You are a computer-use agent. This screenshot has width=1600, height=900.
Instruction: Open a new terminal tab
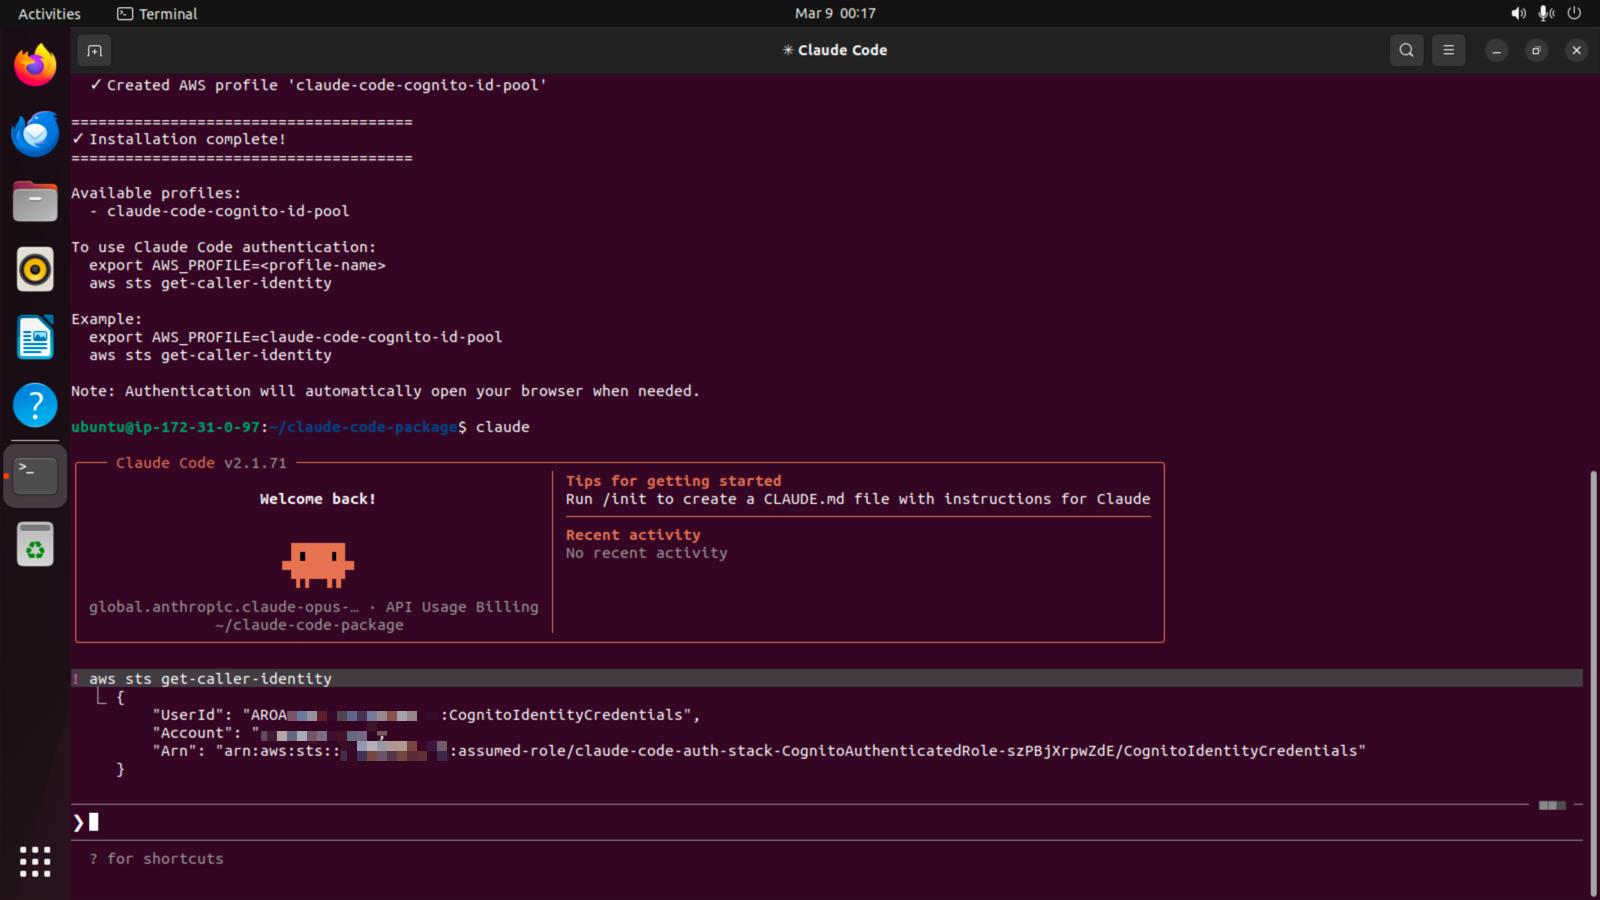click(x=94, y=50)
